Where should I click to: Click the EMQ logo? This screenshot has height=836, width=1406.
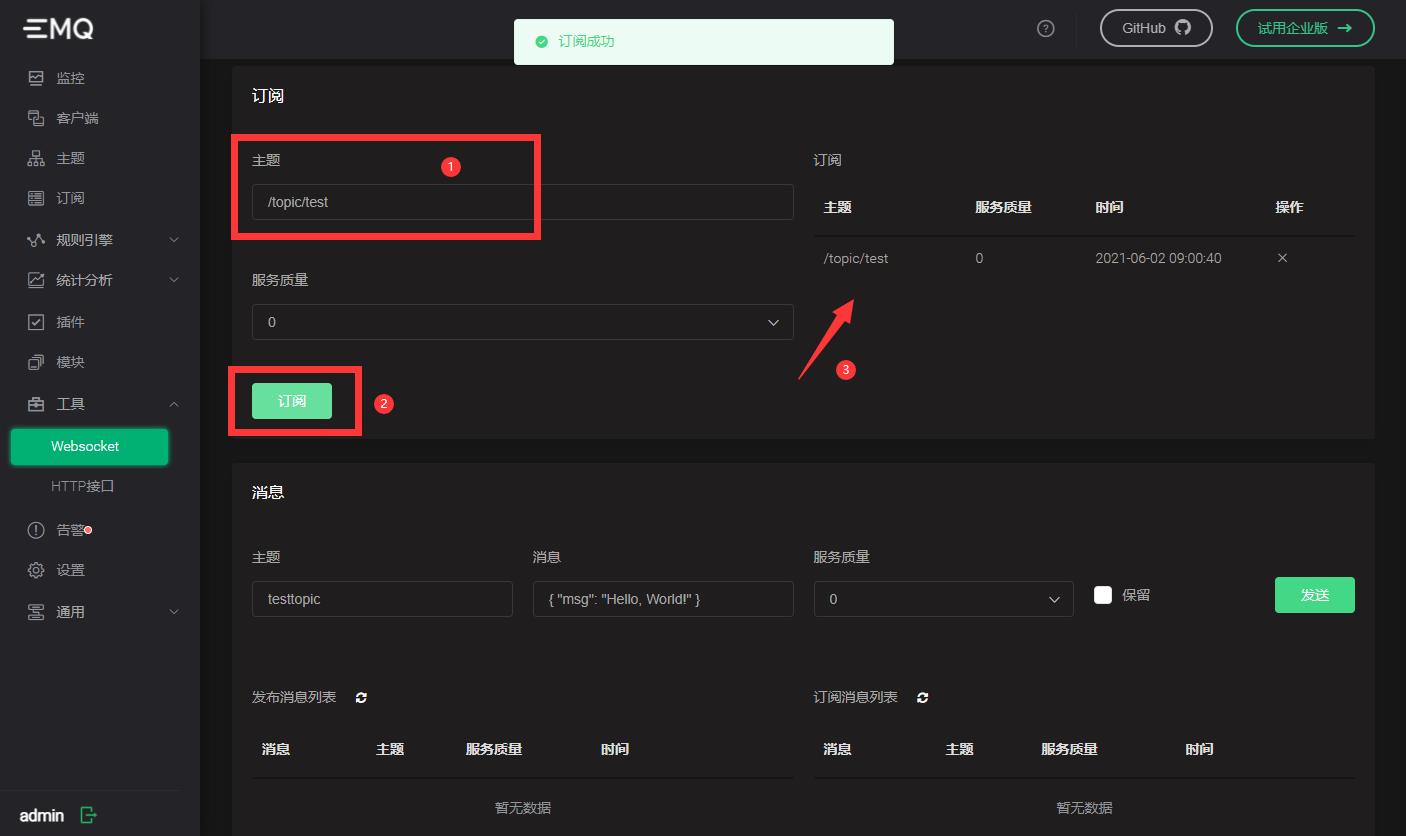(58, 29)
